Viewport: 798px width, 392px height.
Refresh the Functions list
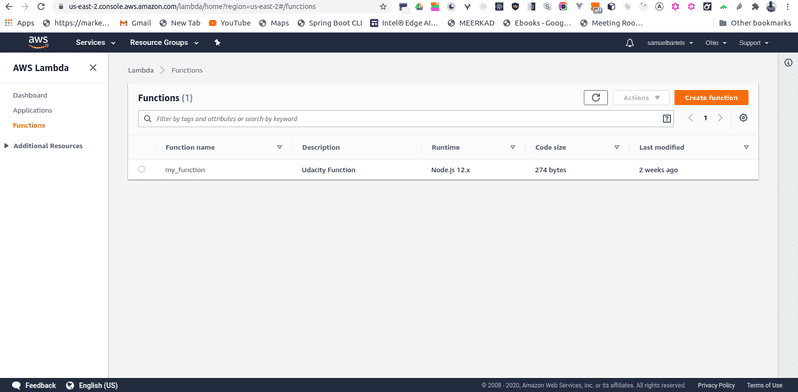point(595,98)
